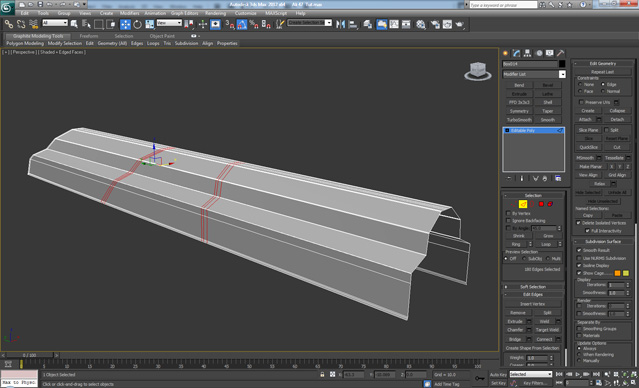Select Vertex sub-object level icon

pyautogui.click(x=514, y=204)
